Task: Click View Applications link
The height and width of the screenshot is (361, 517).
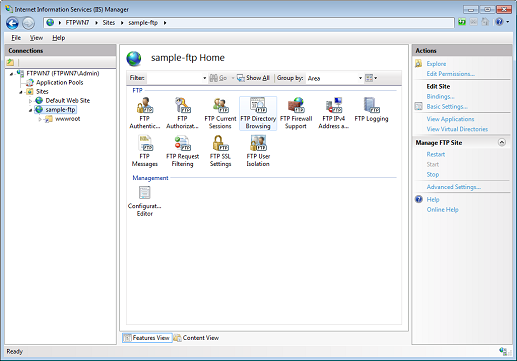Action: click(x=450, y=119)
